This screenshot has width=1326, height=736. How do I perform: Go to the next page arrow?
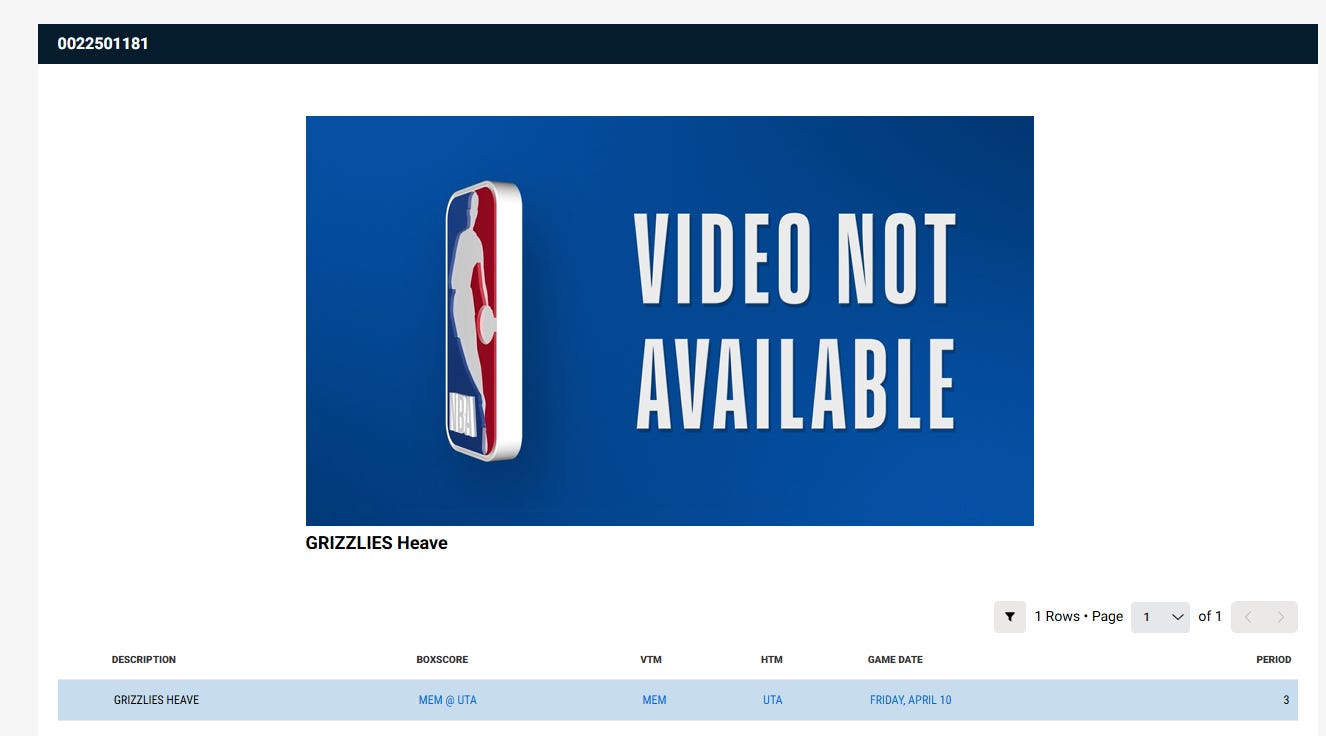tap(1281, 617)
